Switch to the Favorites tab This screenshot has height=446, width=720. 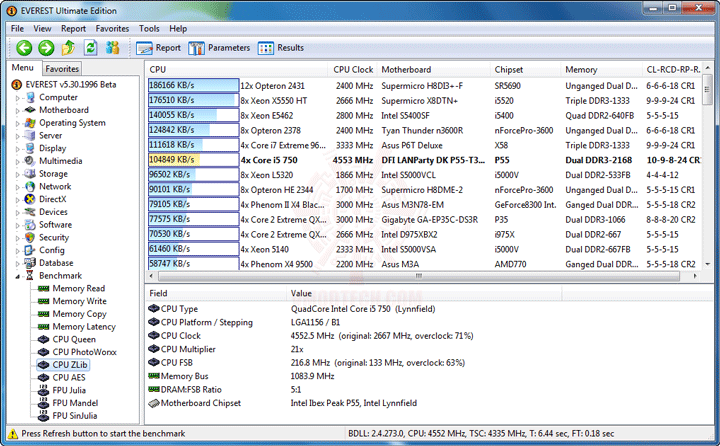click(62, 69)
